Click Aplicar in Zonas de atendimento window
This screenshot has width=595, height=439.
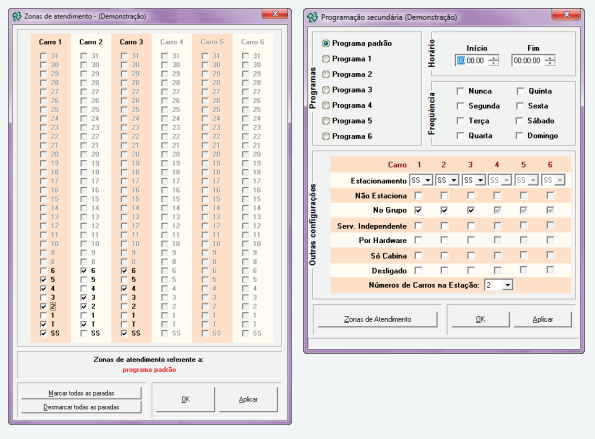coord(248,399)
